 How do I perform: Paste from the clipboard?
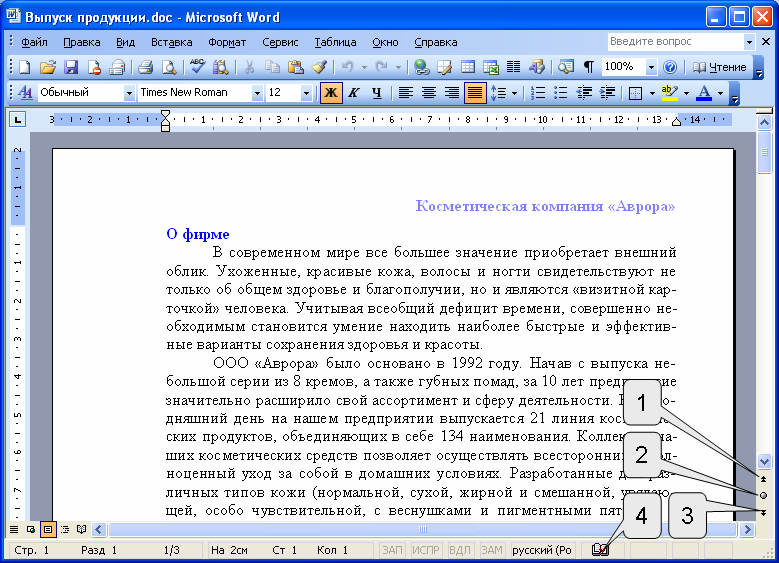point(296,67)
